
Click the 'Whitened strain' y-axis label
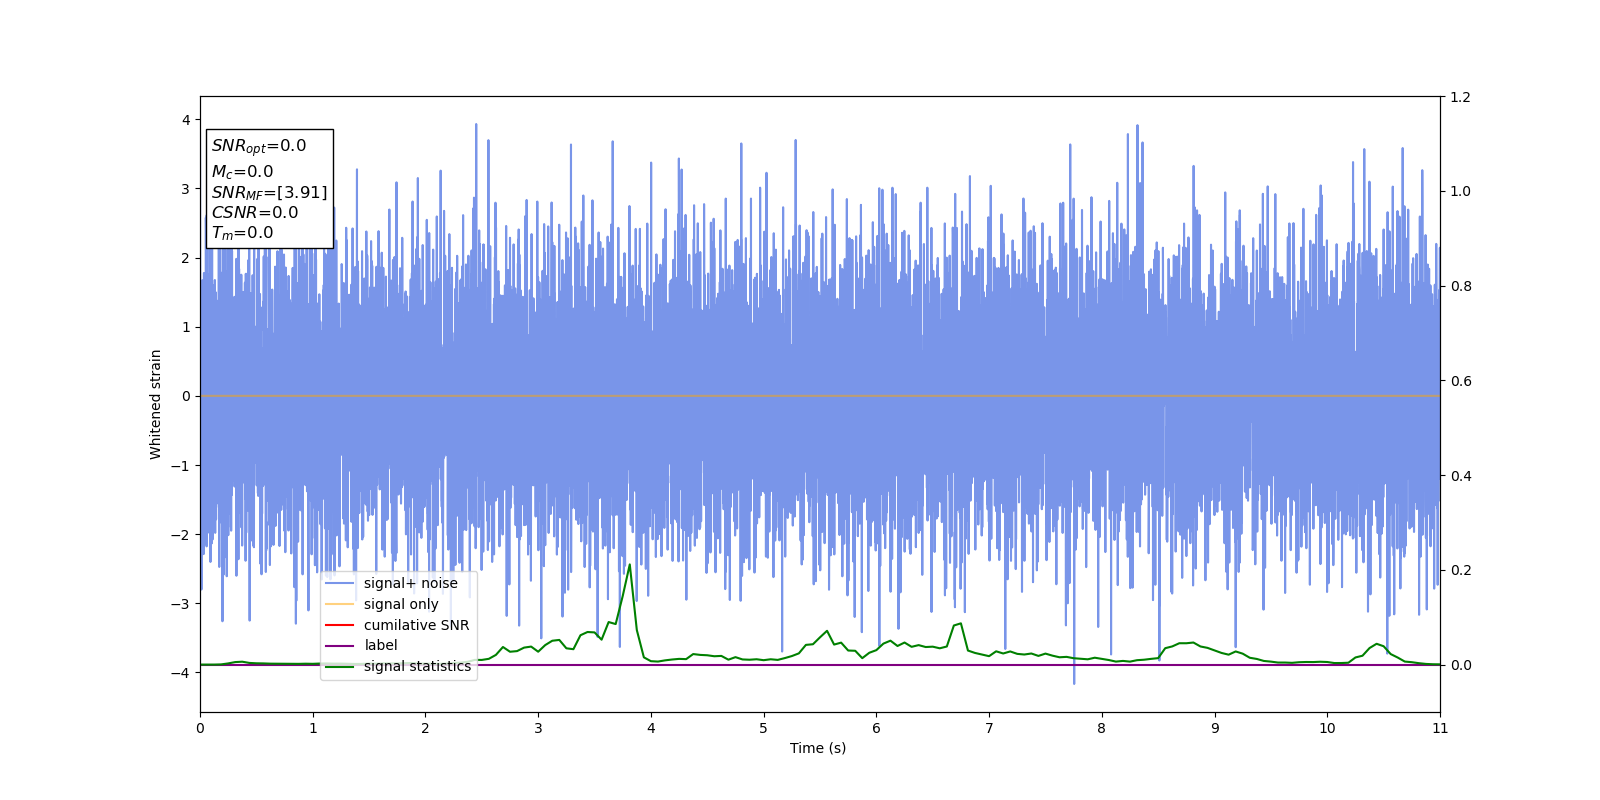click(x=156, y=404)
